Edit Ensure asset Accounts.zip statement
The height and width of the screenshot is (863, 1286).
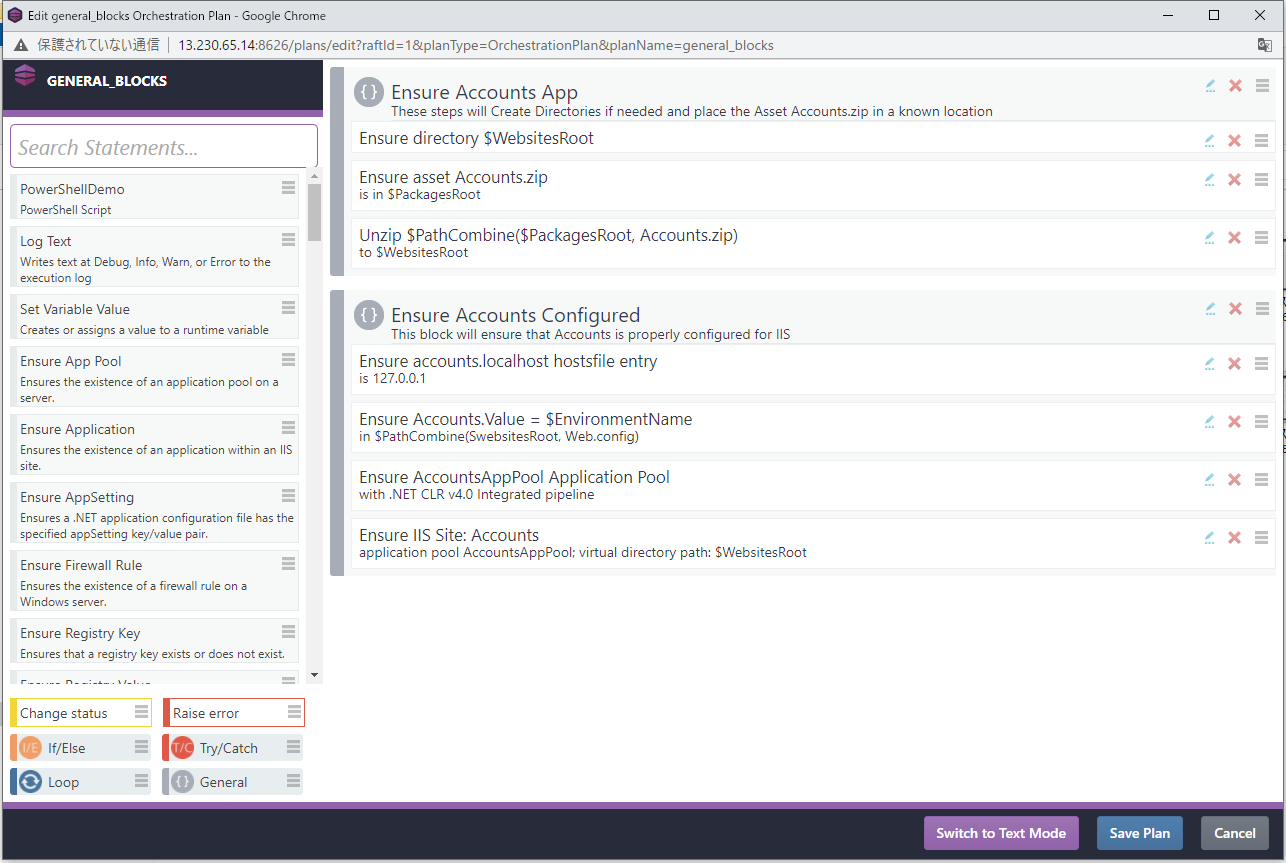(1210, 180)
